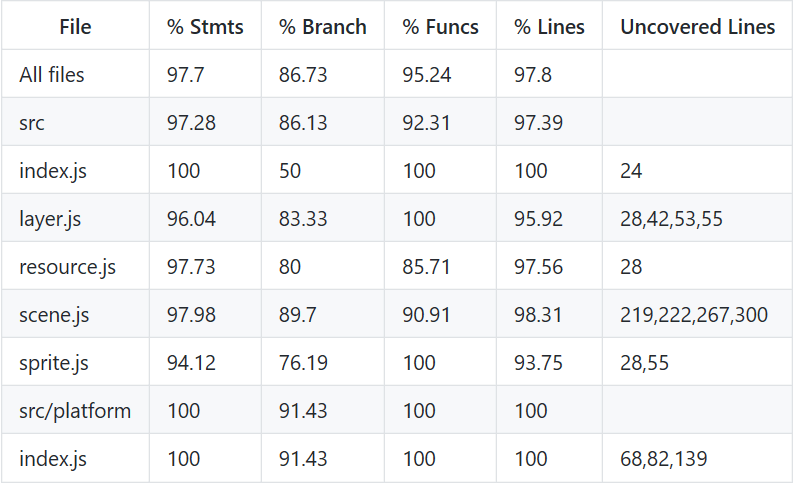
Task: Select the resource.js file name
Action: (68, 267)
